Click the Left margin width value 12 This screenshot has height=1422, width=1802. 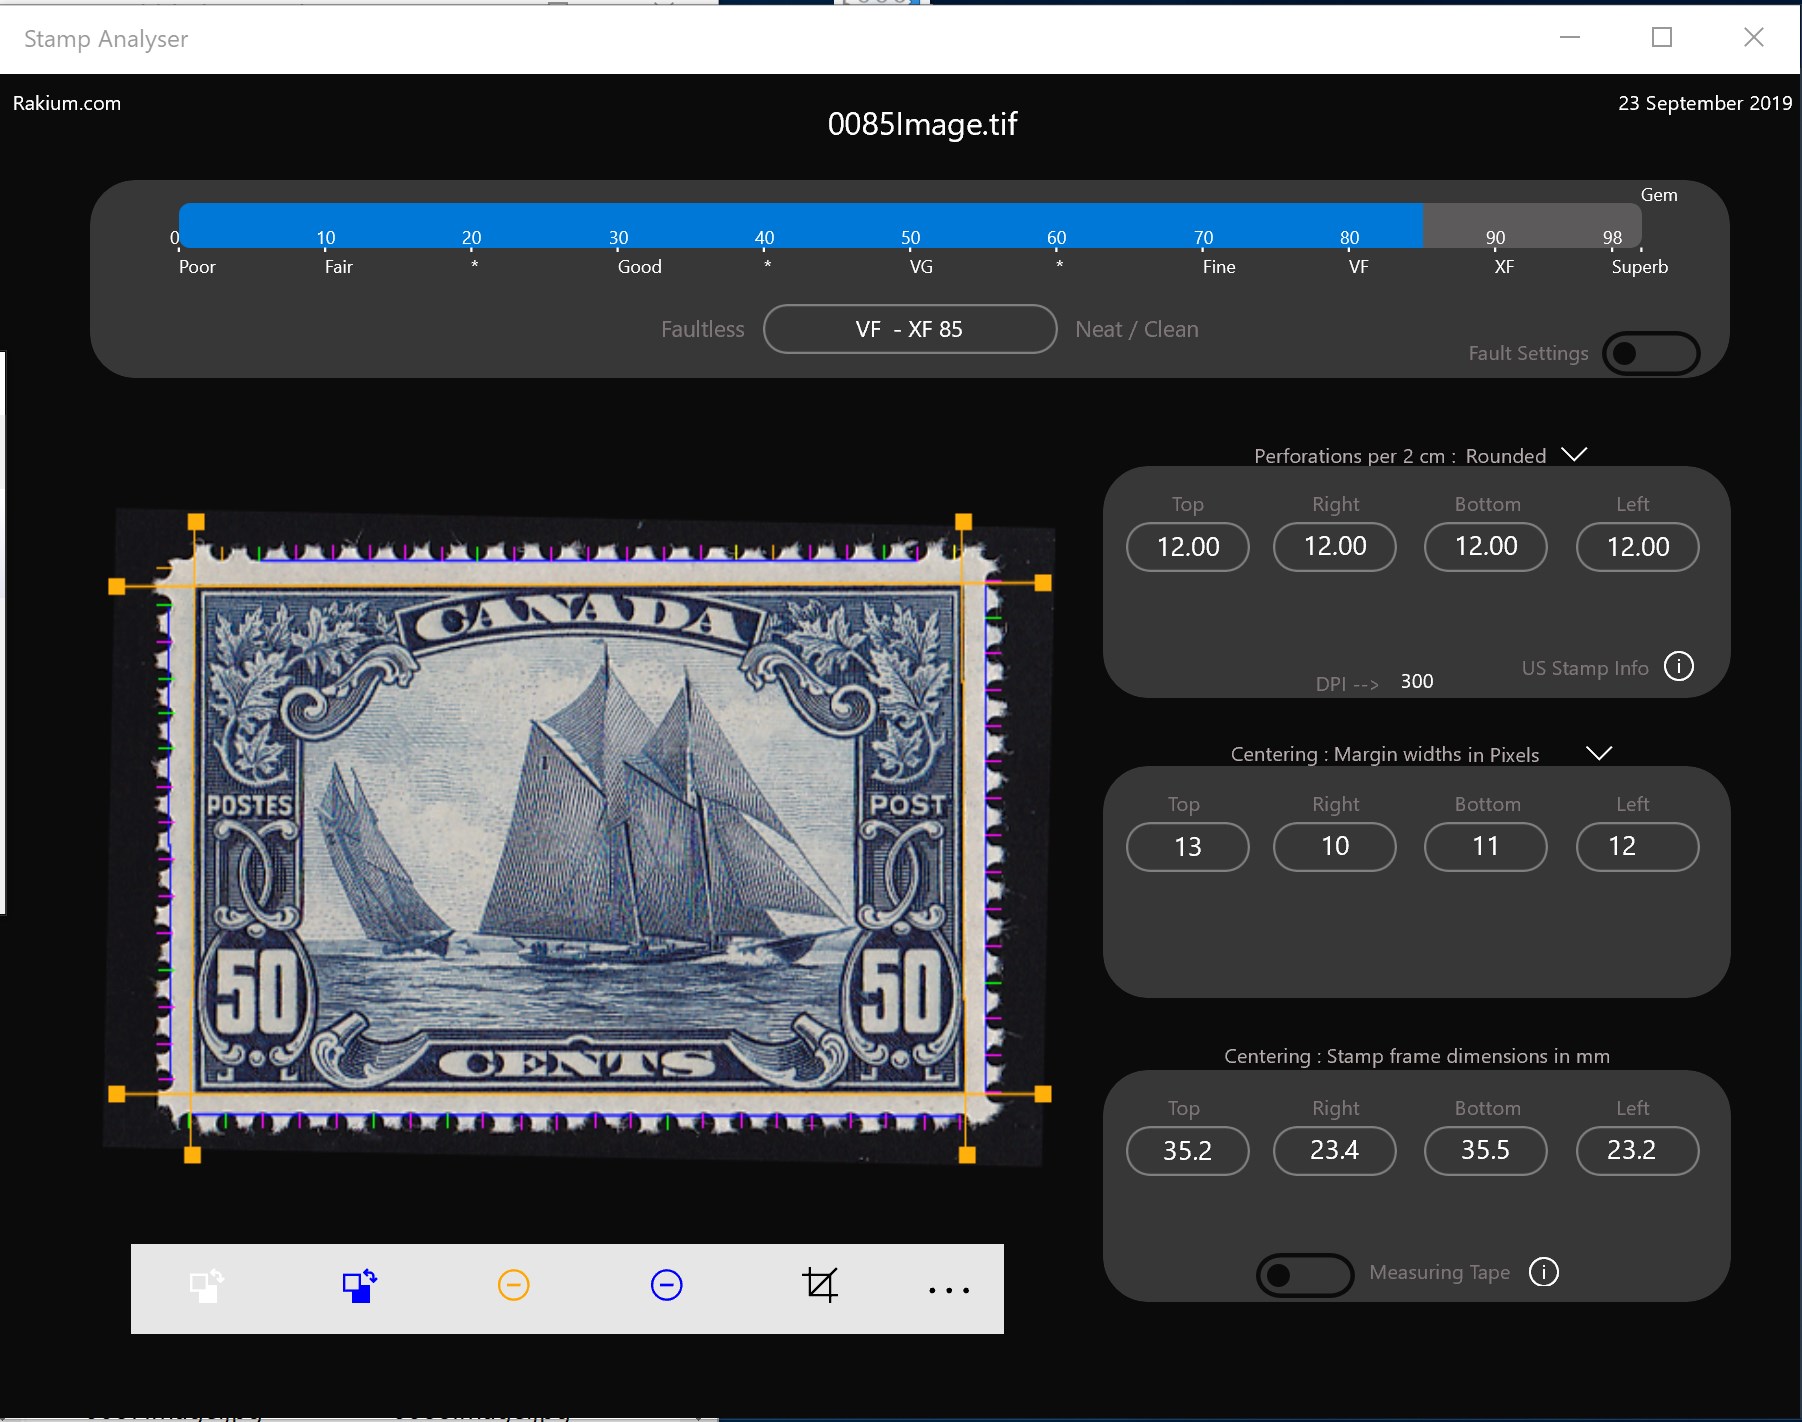click(x=1638, y=847)
